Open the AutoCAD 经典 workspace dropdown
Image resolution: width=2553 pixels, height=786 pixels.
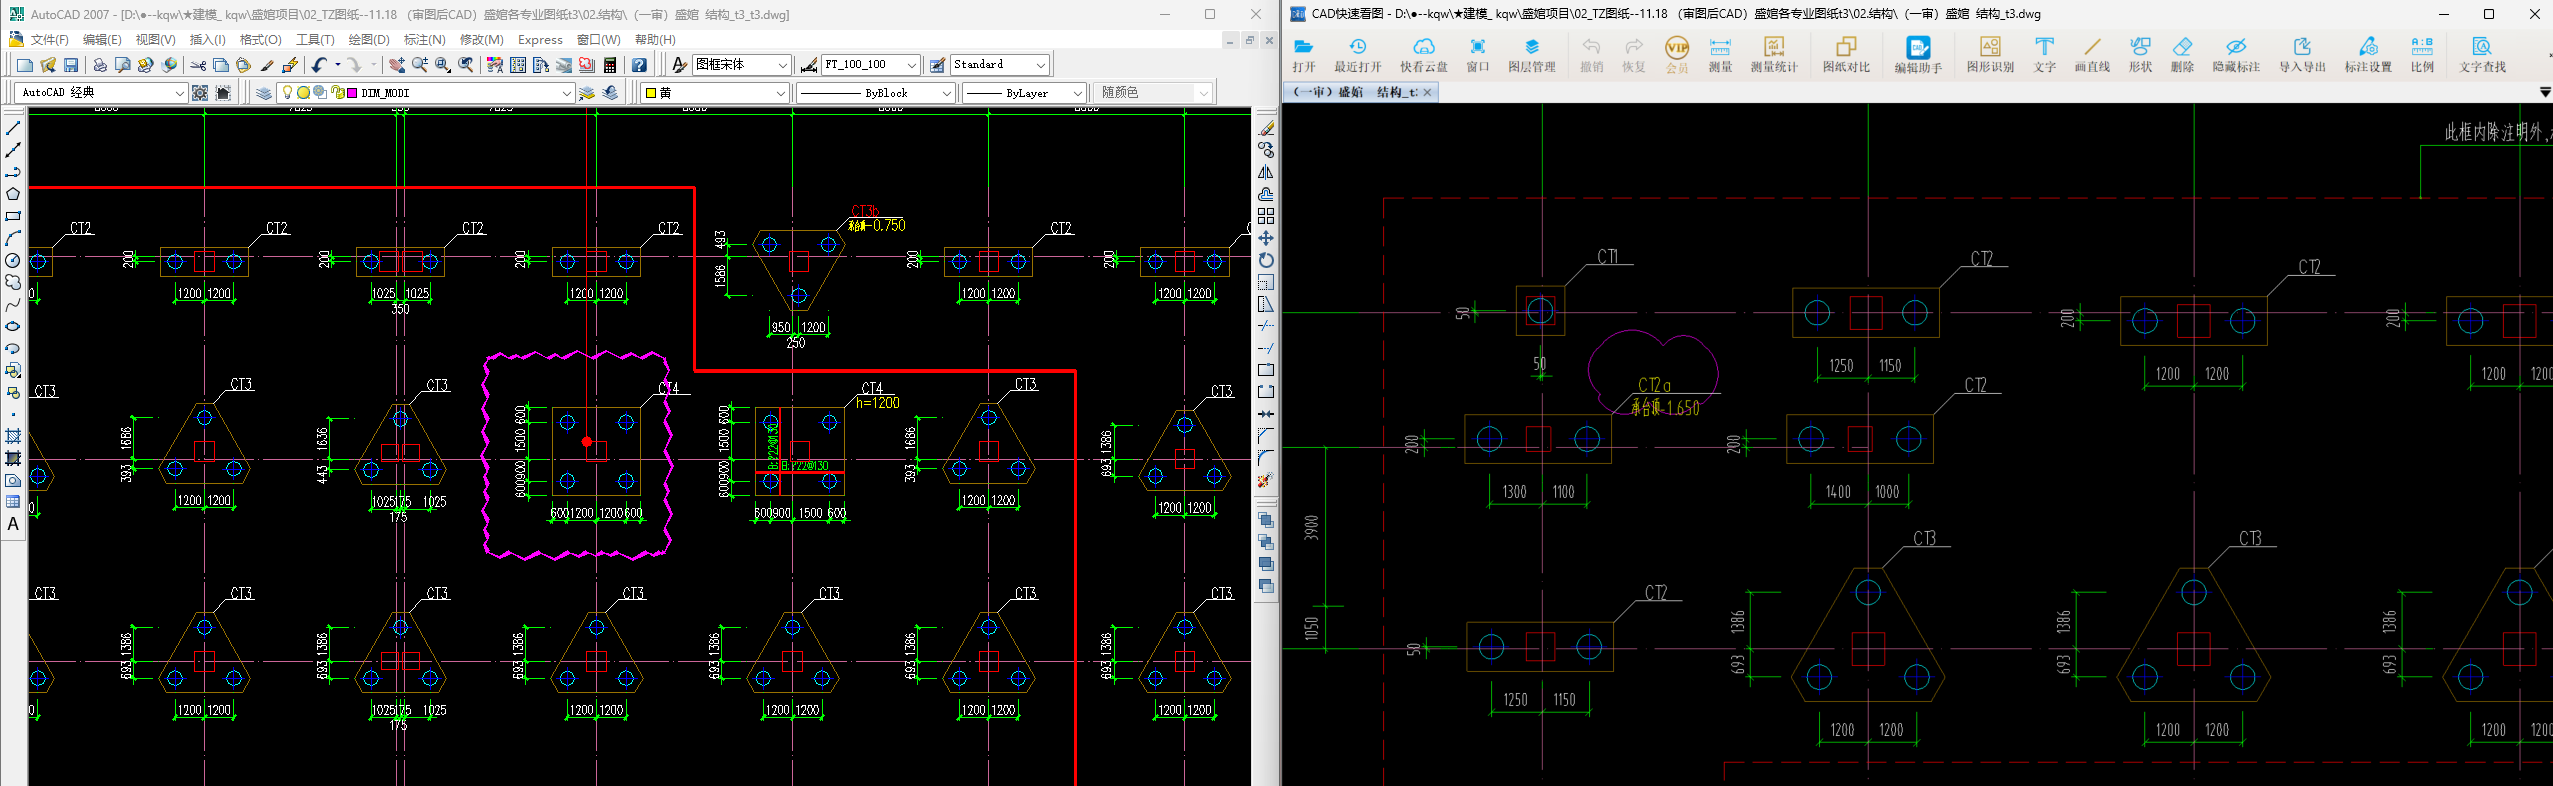click(x=180, y=93)
